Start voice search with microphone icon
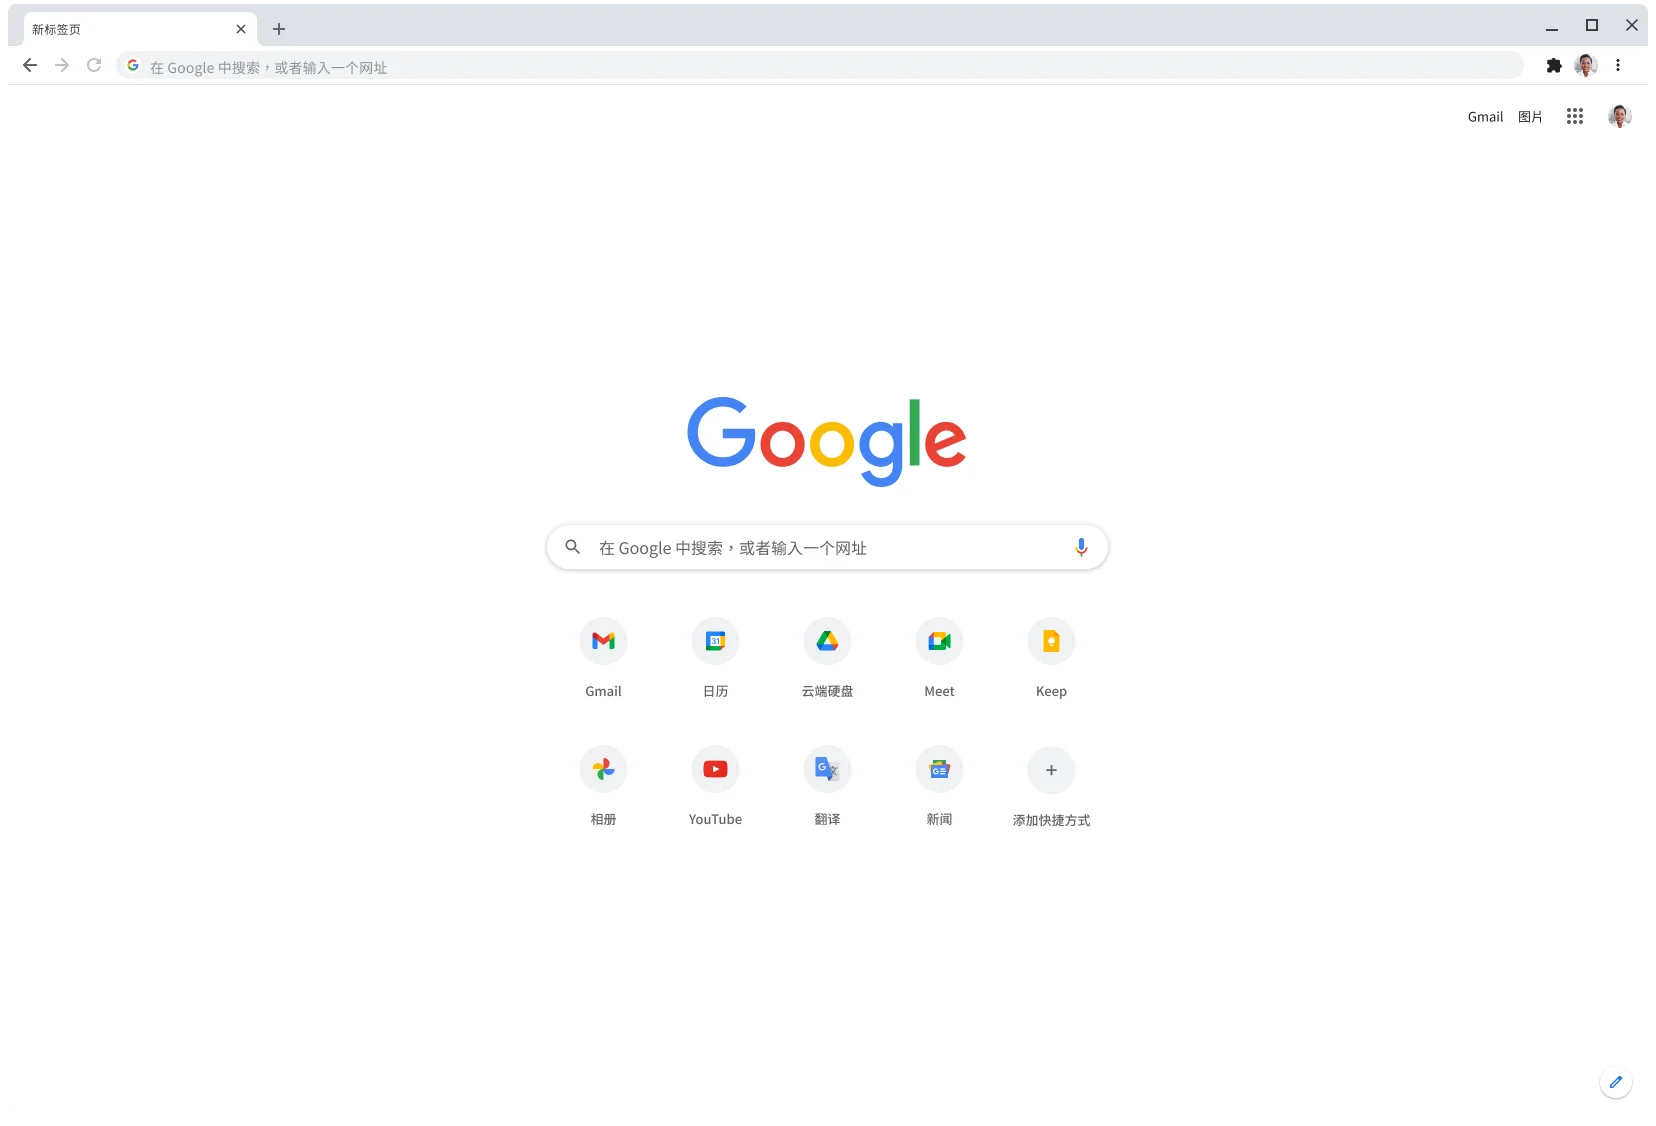 click(1081, 547)
